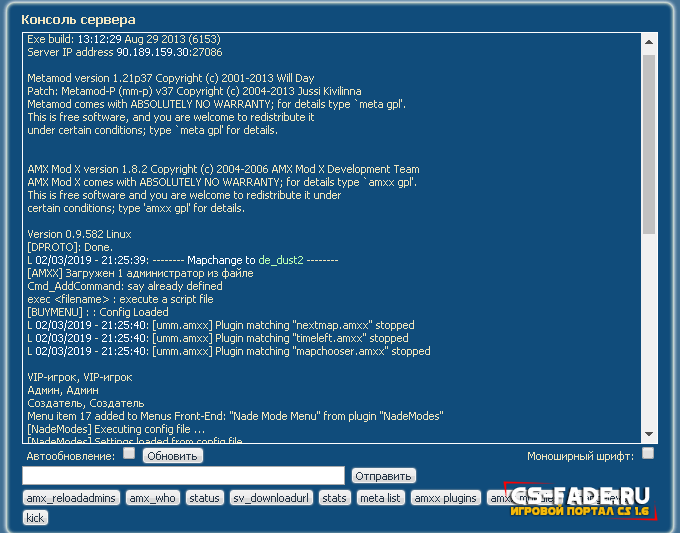The height and width of the screenshot is (533, 680).
Task: Click the kick command button
Action: (x=35, y=518)
